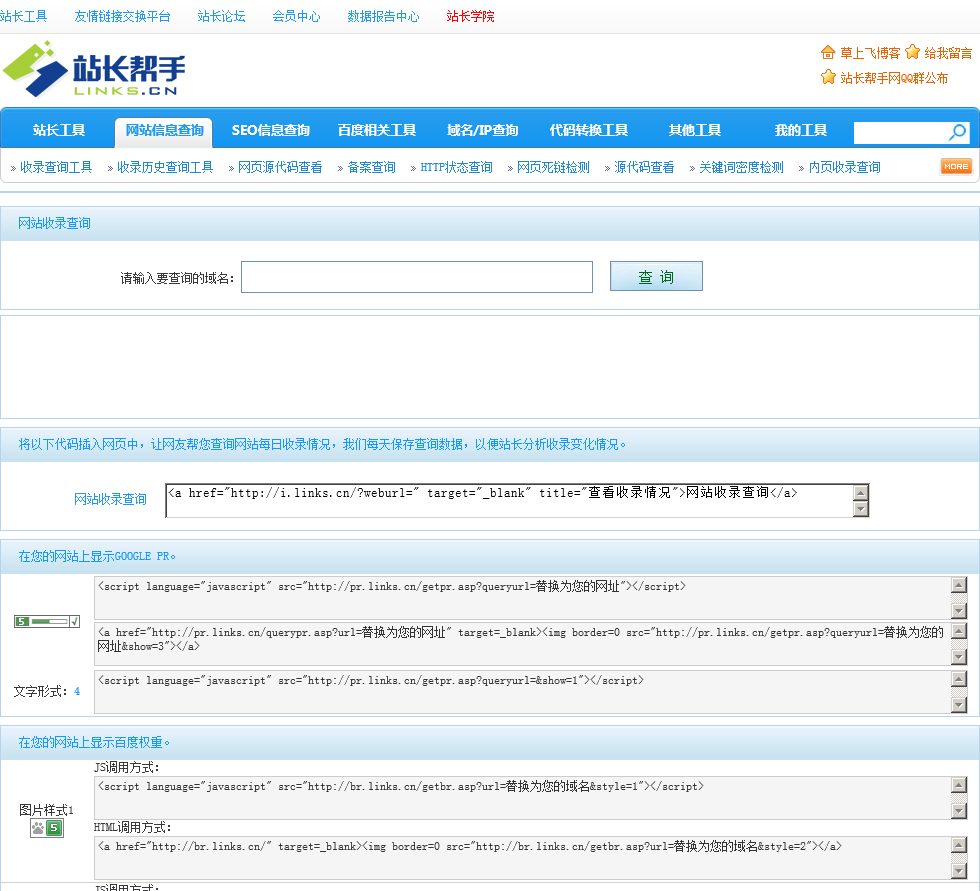The width and height of the screenshot is (980, 891).
Task: Click up arrow of show=1 textarea scrollbar
Action: (959, 679)
